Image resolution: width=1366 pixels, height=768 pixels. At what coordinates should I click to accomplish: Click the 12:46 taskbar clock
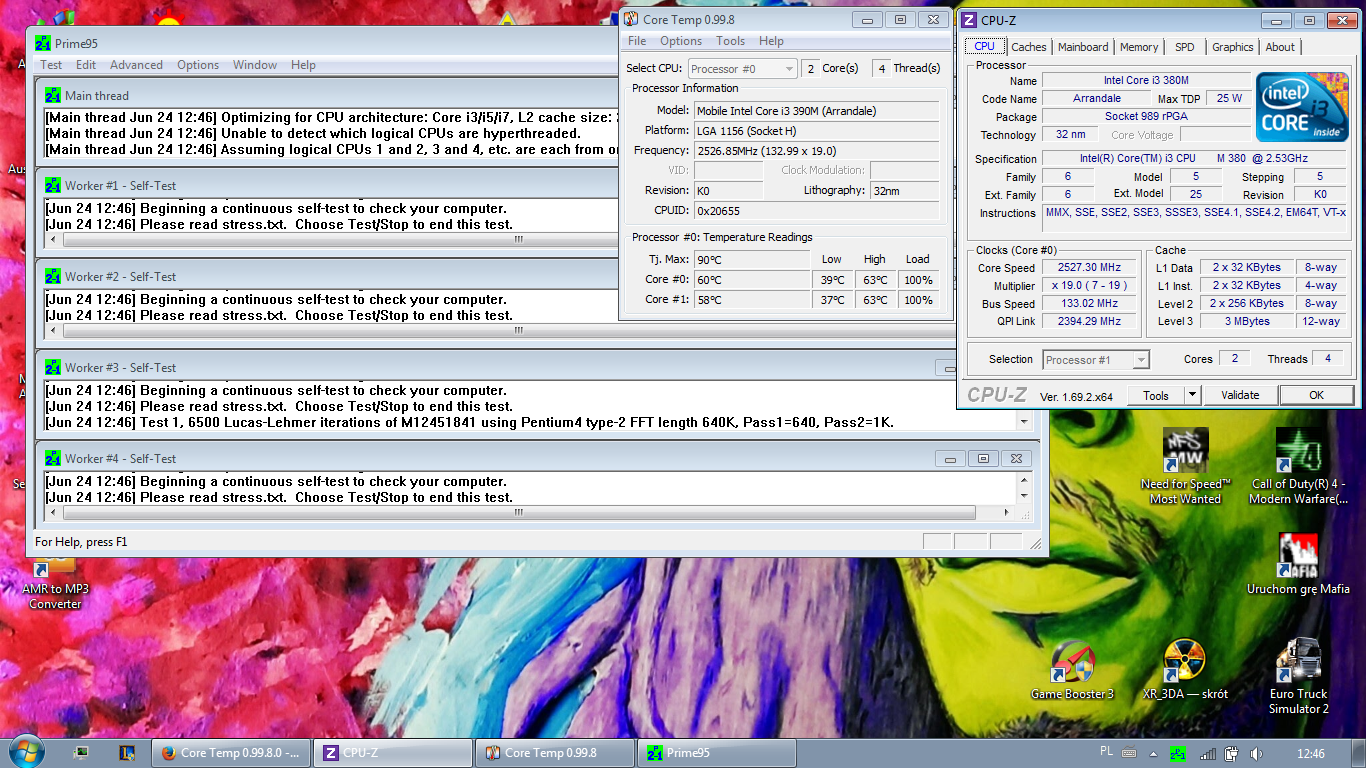tap(1310, 754)
